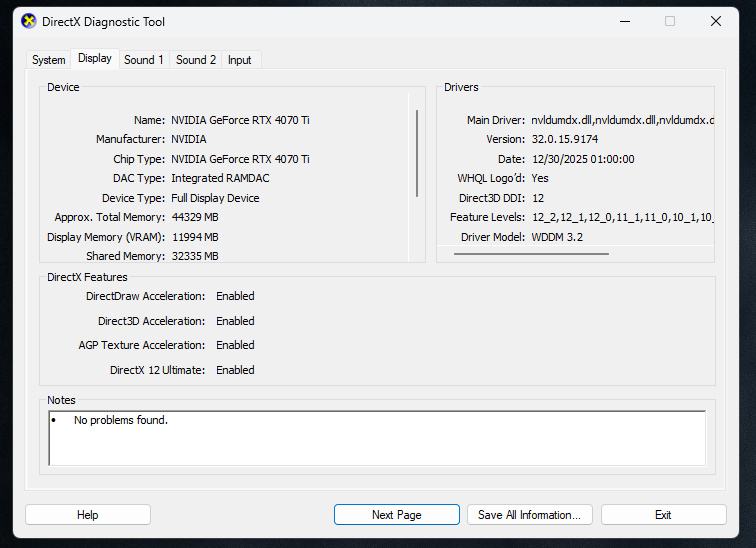
Task: Switch to the System tab
Action: click(x=49, y=60)
